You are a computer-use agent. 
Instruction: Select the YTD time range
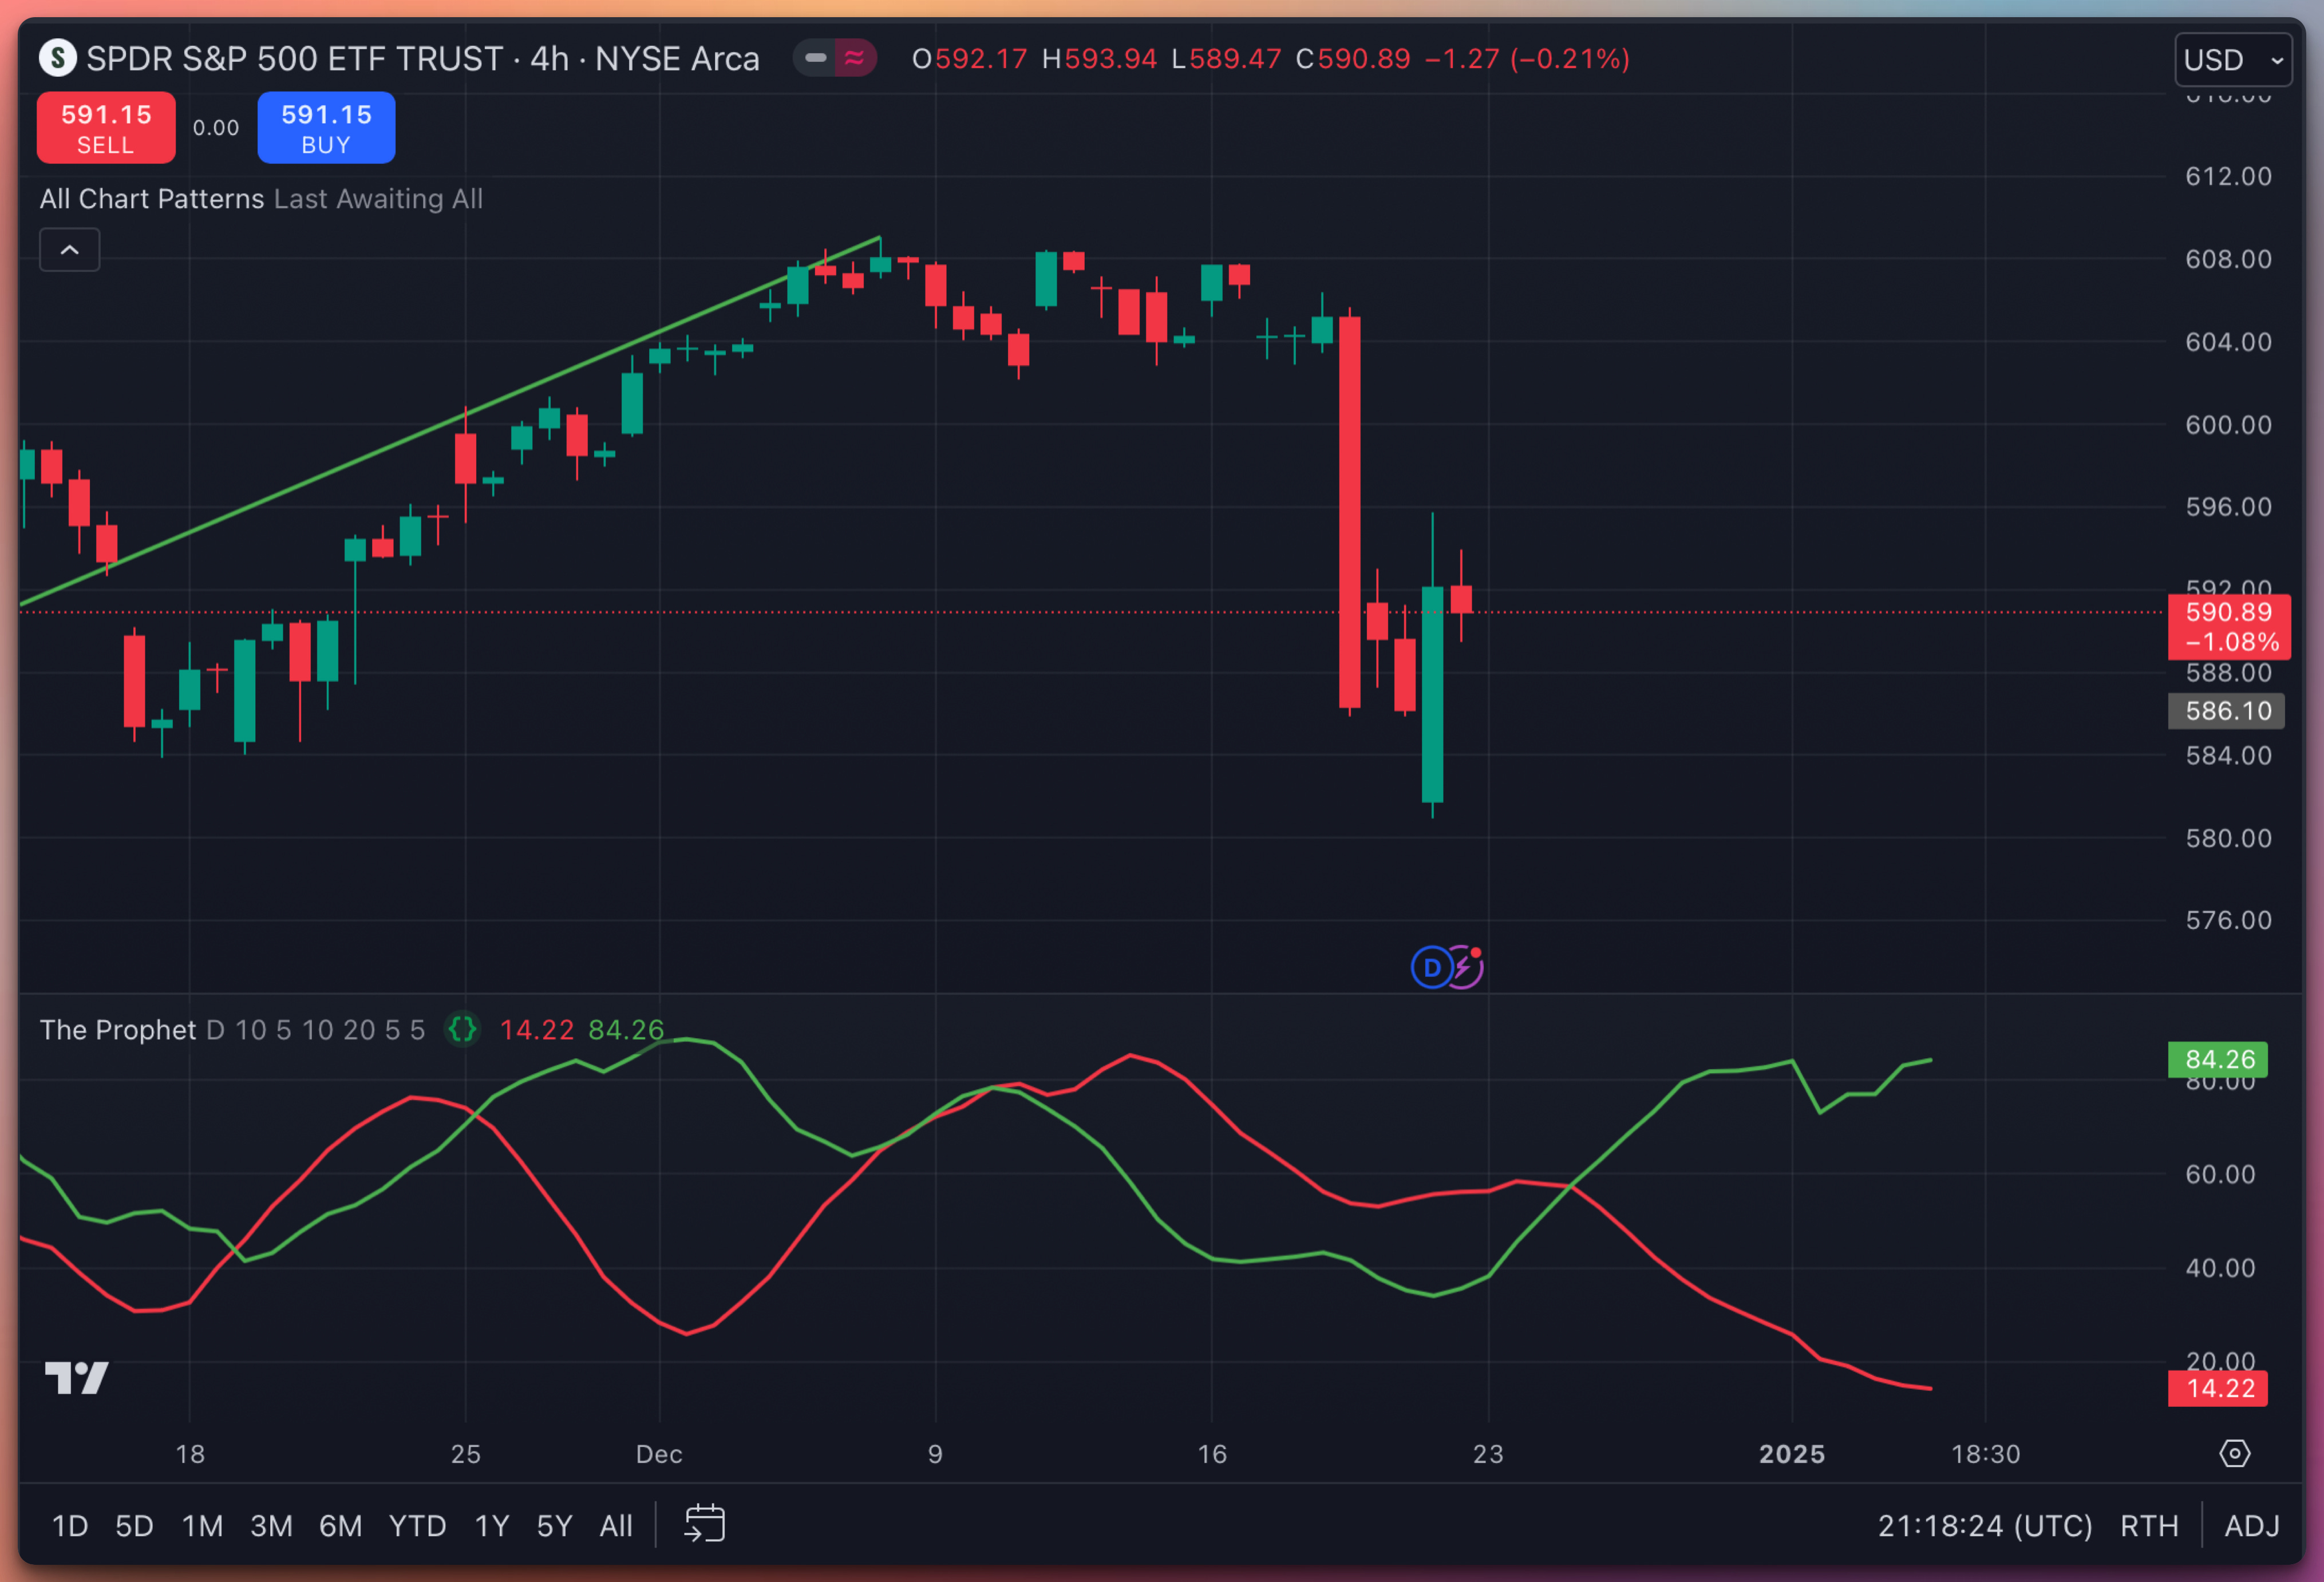click(x=417, y=1526)
